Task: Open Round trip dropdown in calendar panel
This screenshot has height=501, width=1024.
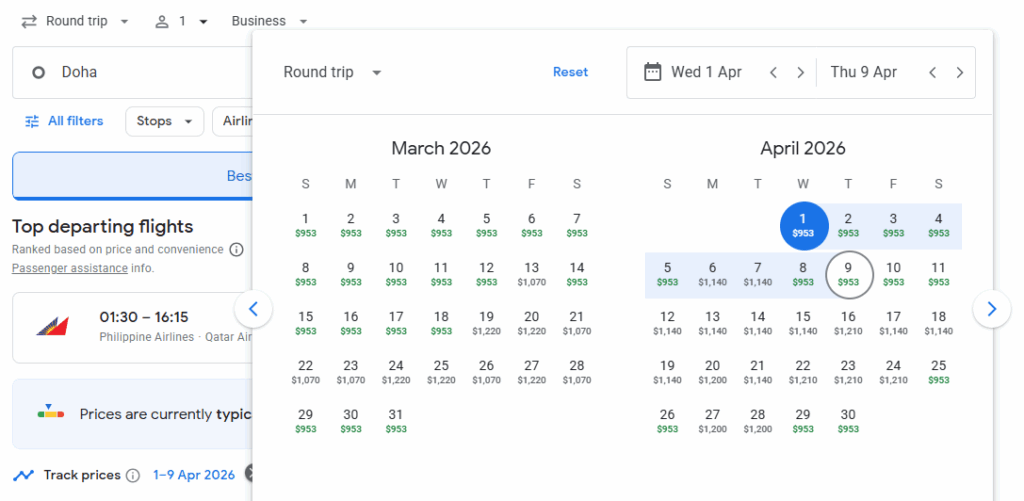Action: pos(332,72)
